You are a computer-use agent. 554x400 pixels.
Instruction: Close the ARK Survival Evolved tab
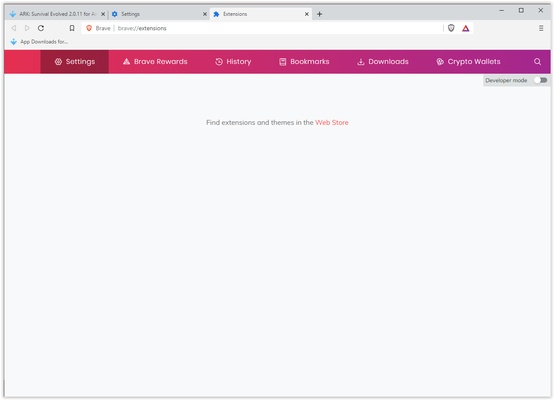[x=103, y=14]
